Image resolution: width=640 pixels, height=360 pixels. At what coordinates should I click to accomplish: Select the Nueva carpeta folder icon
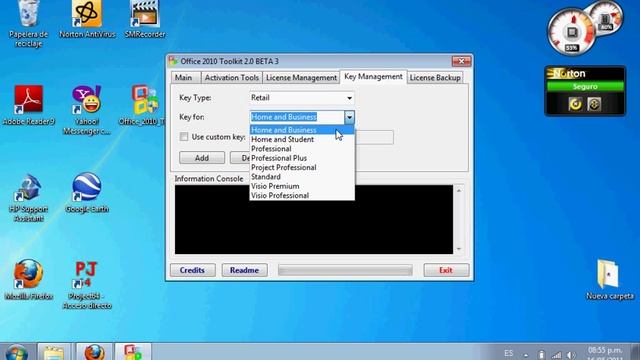(x=609, y=279)
